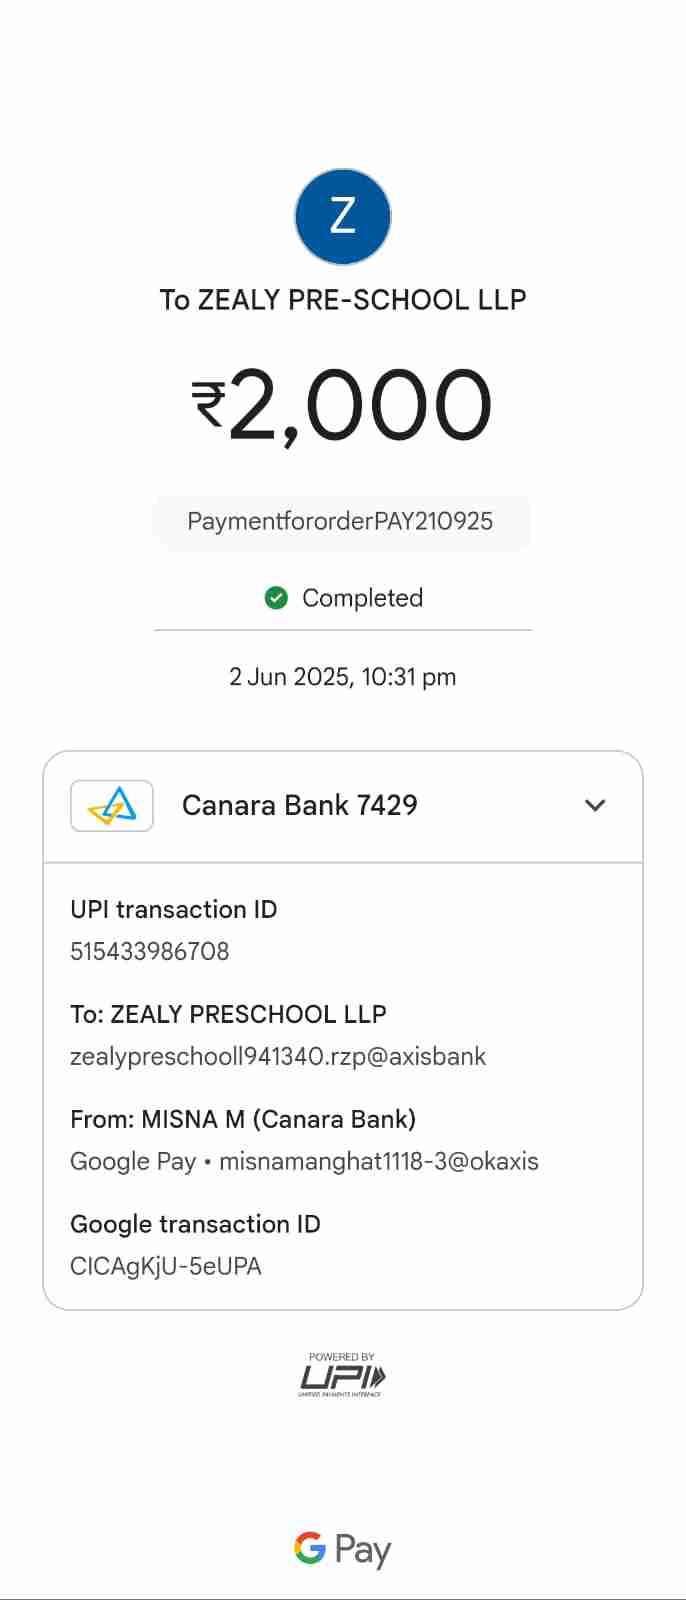Click the 2,000 payment amount

[x=360, y=405]
